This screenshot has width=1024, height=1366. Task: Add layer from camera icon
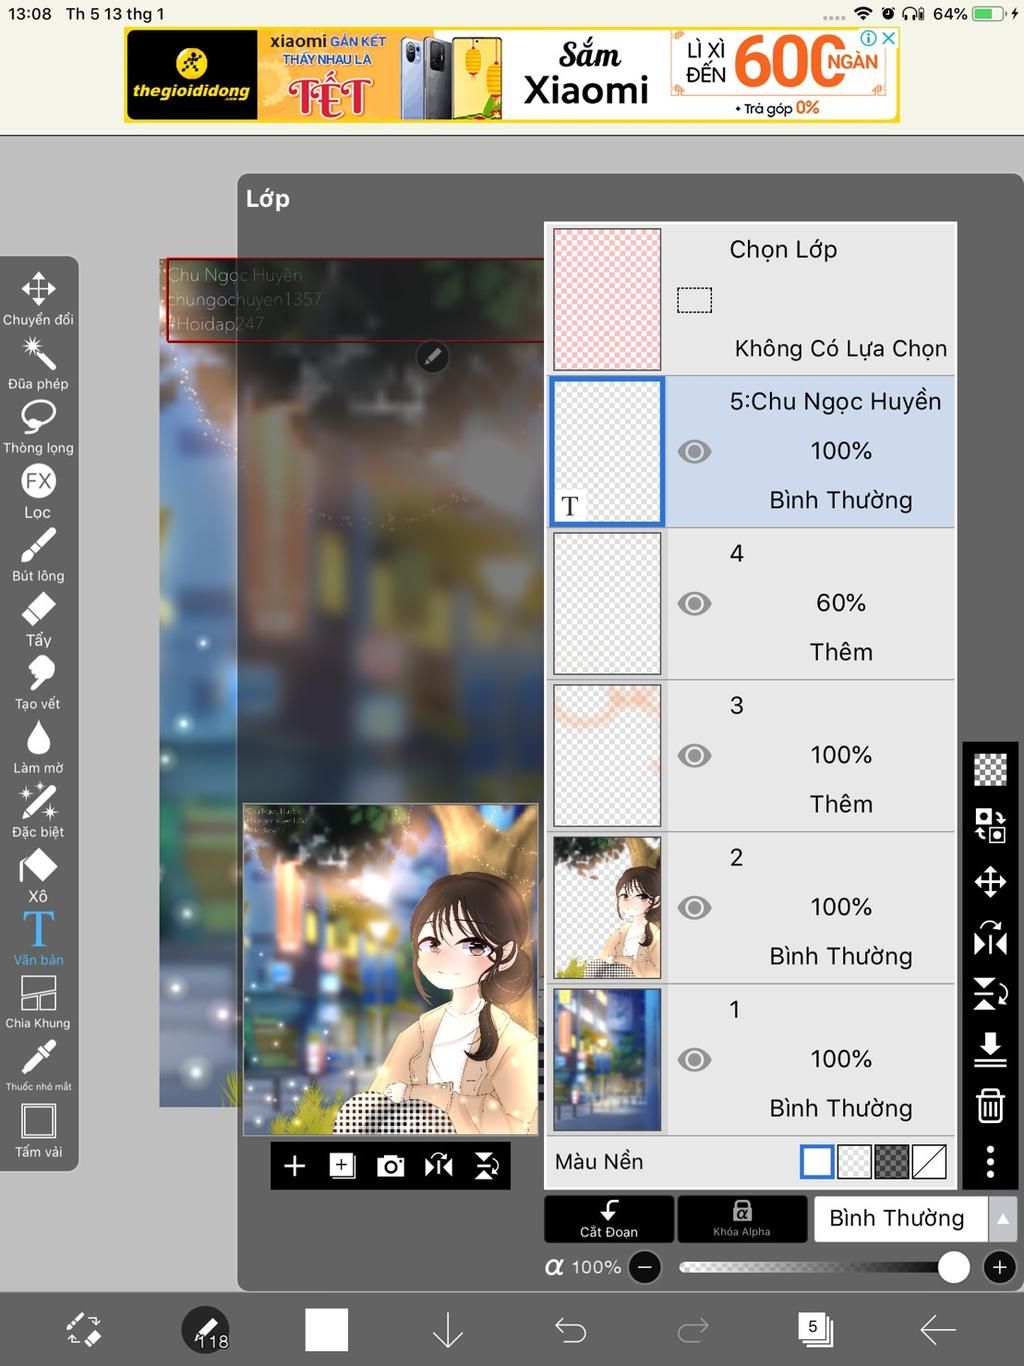point(390,1166)
